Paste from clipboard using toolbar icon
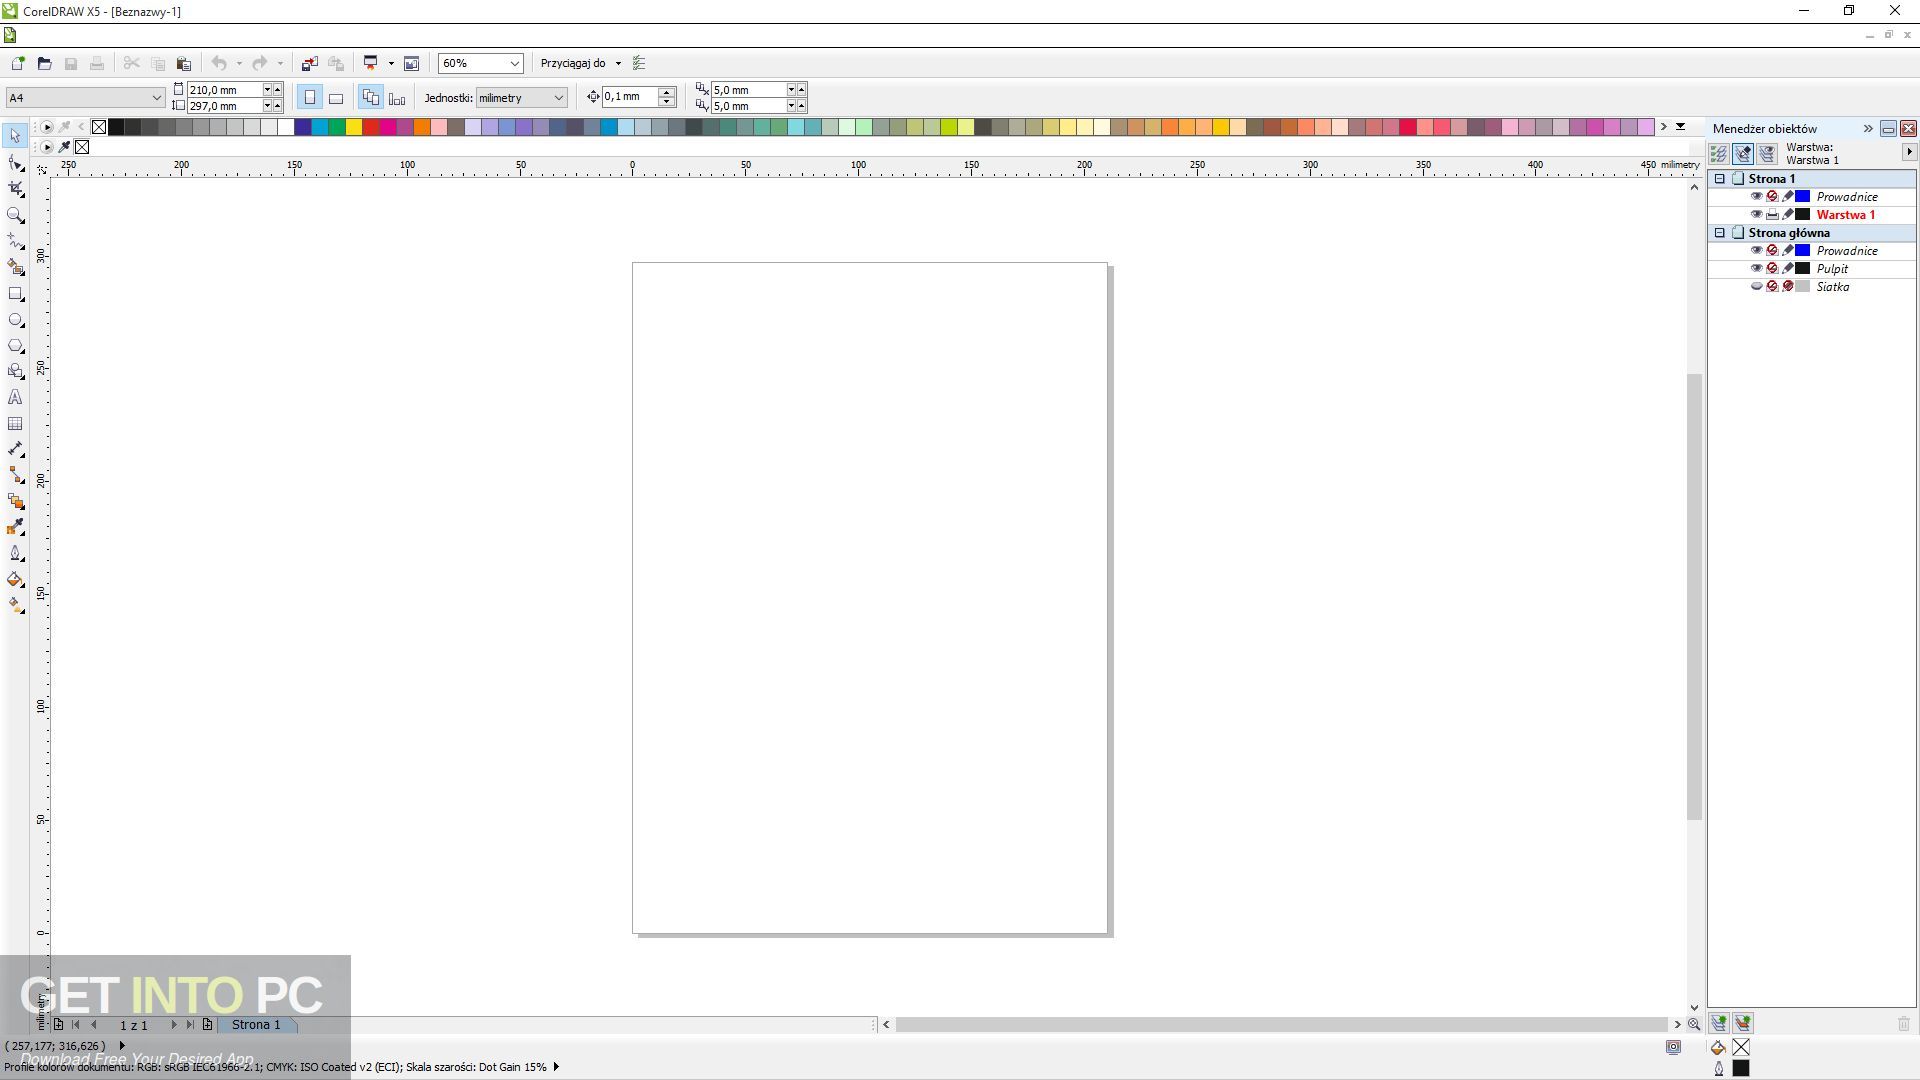 [x=184, y=63]
